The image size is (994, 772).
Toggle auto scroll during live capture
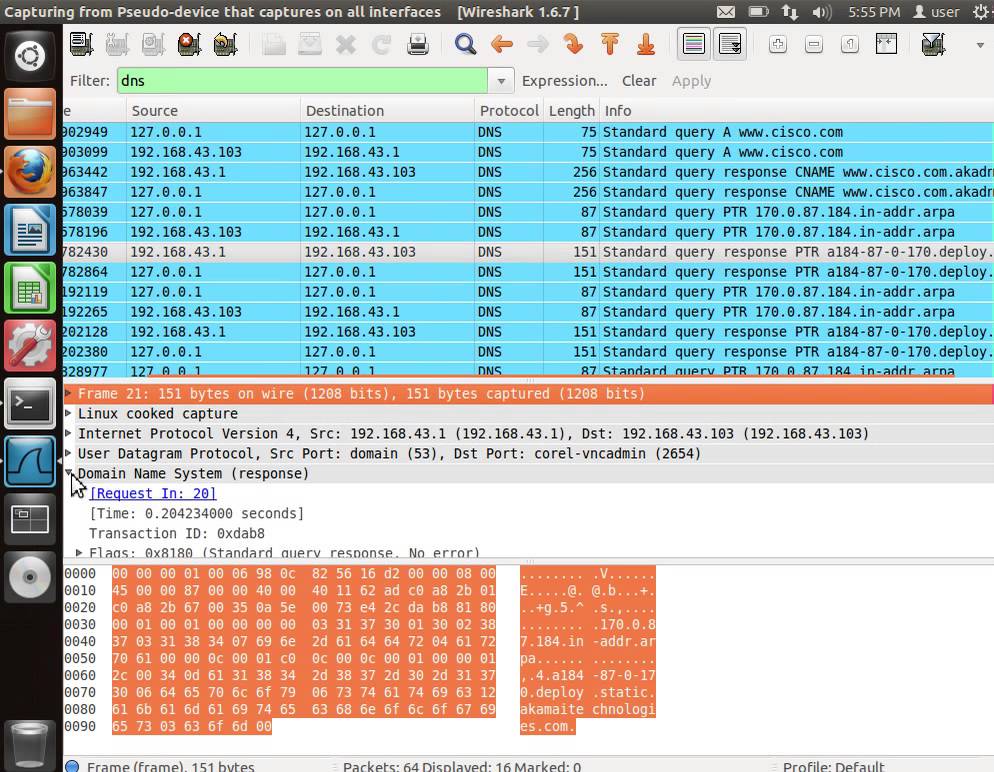pos(730,44)
